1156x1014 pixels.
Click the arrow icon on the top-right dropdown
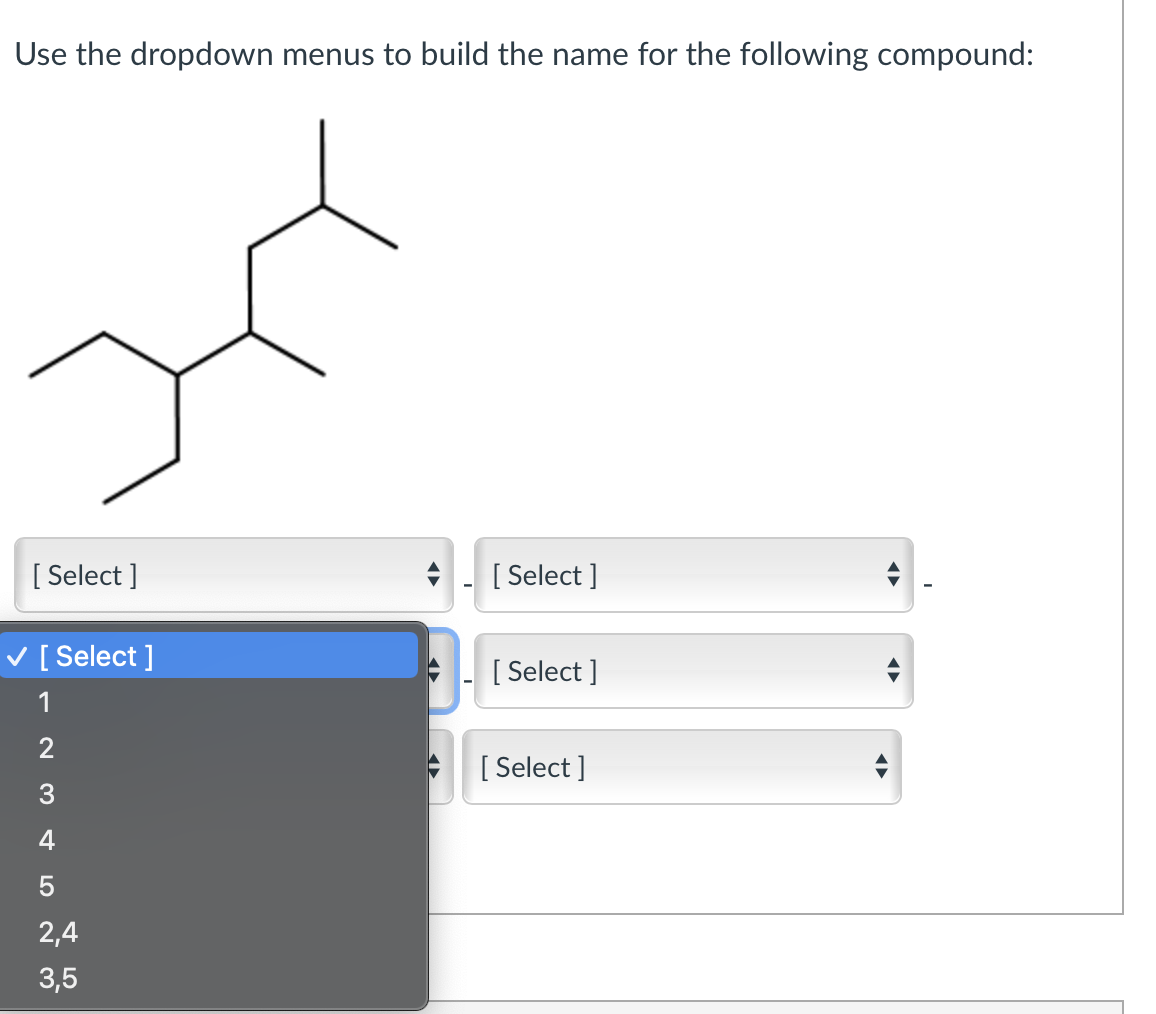pos(892,575)
